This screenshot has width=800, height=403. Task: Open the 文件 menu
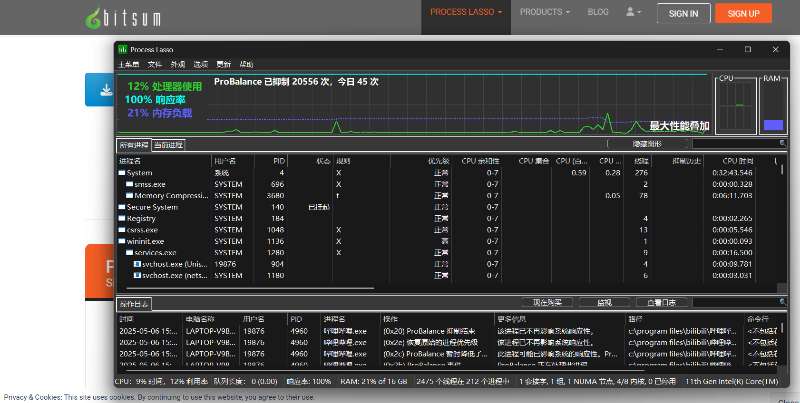pyautogui.click(x=155, y=64)
